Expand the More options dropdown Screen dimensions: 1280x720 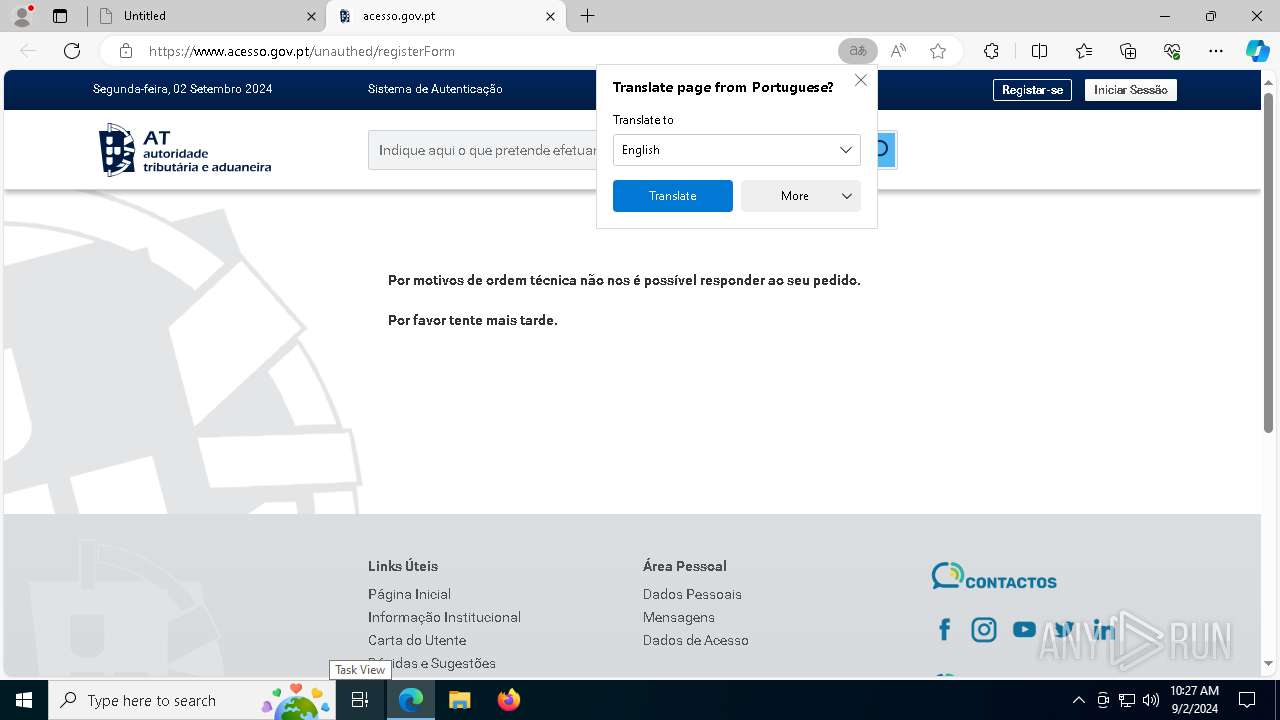800,196
